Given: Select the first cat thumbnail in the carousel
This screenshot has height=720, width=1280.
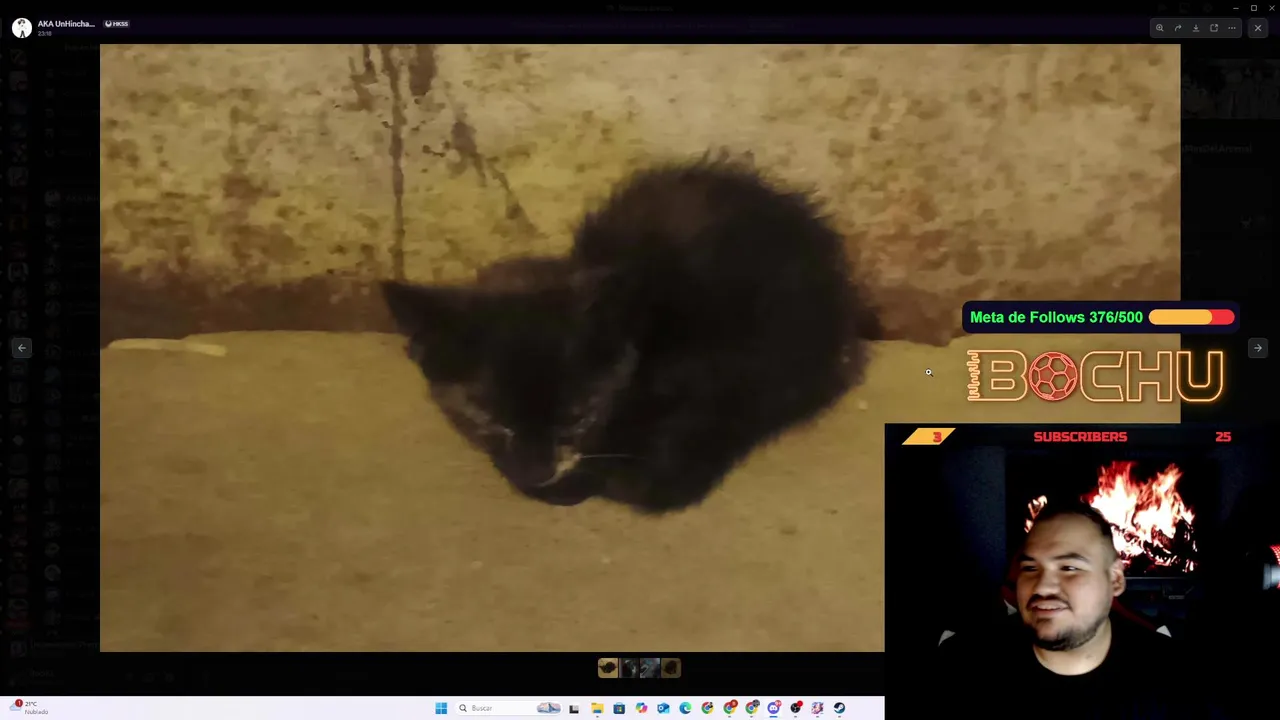Looking at the screenshot, I should point(608,668).
